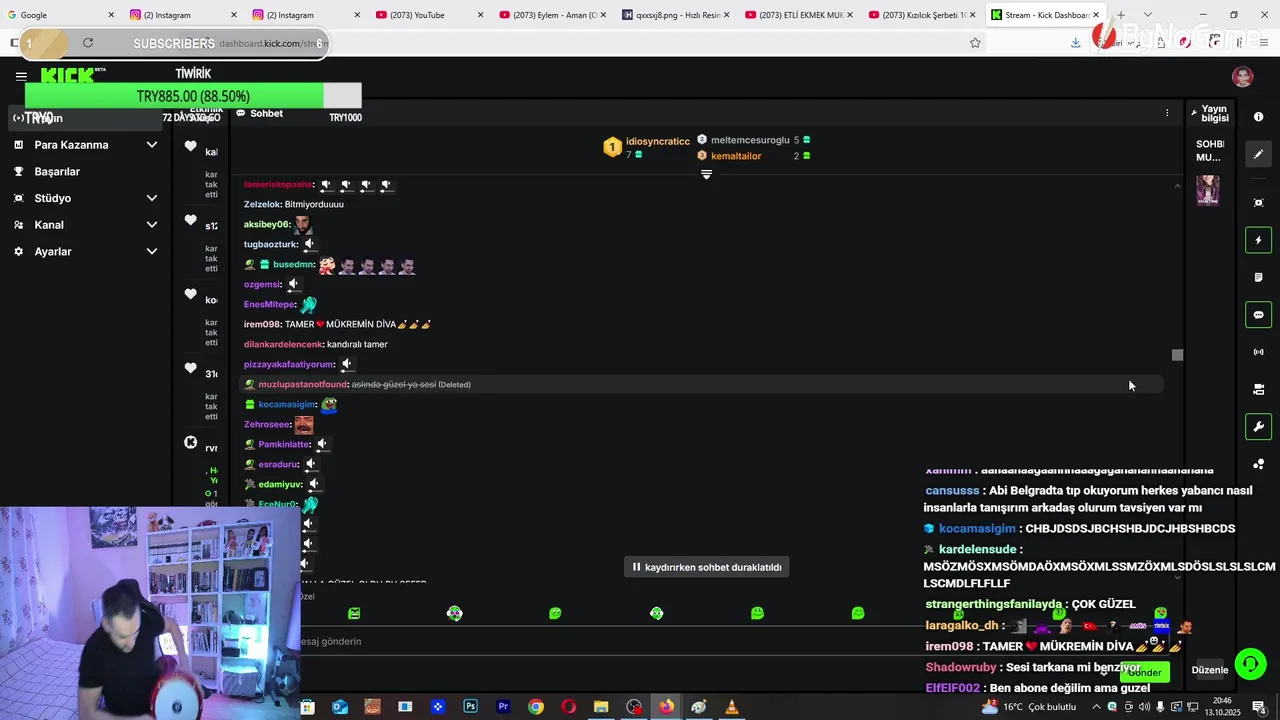
Task: Click the weather widget showing 16°C
Action: click(x=1029, y=707)
